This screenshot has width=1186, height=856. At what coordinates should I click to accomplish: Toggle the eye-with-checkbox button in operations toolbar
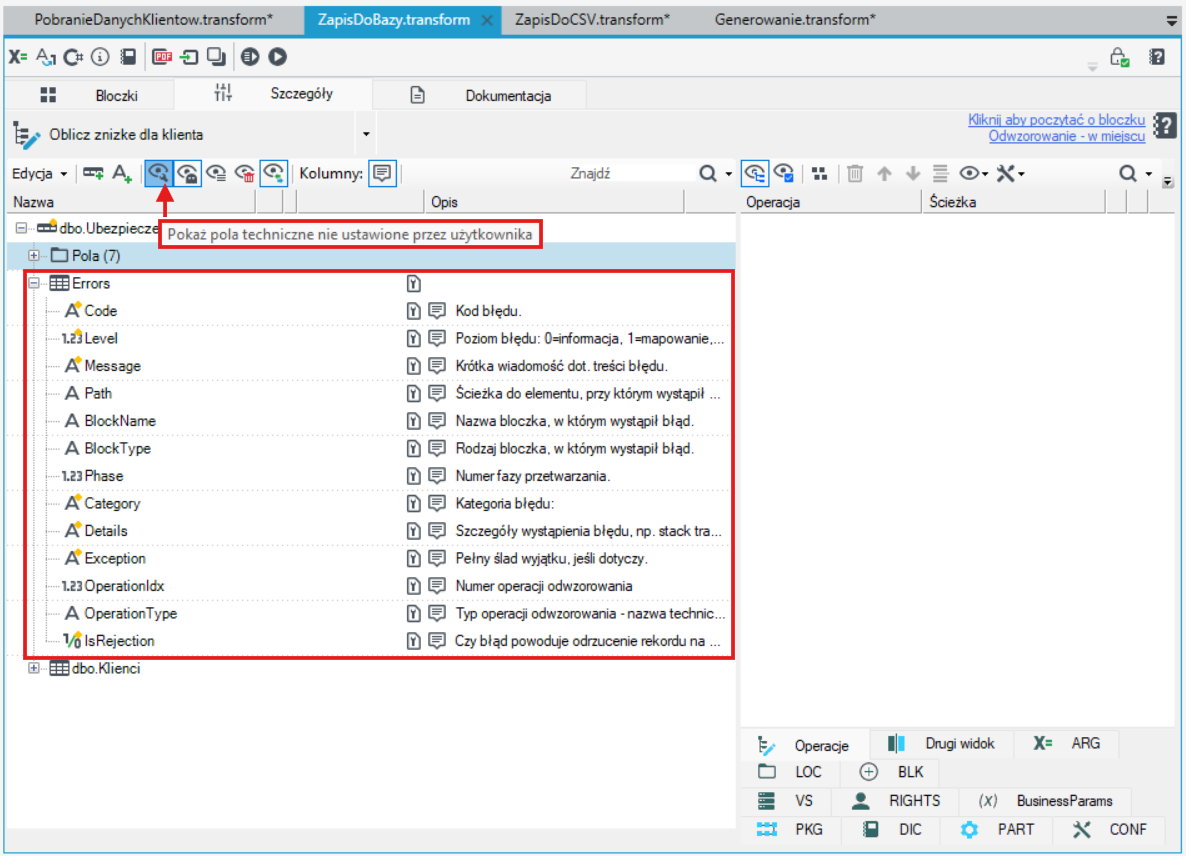(x=784, y=173)
